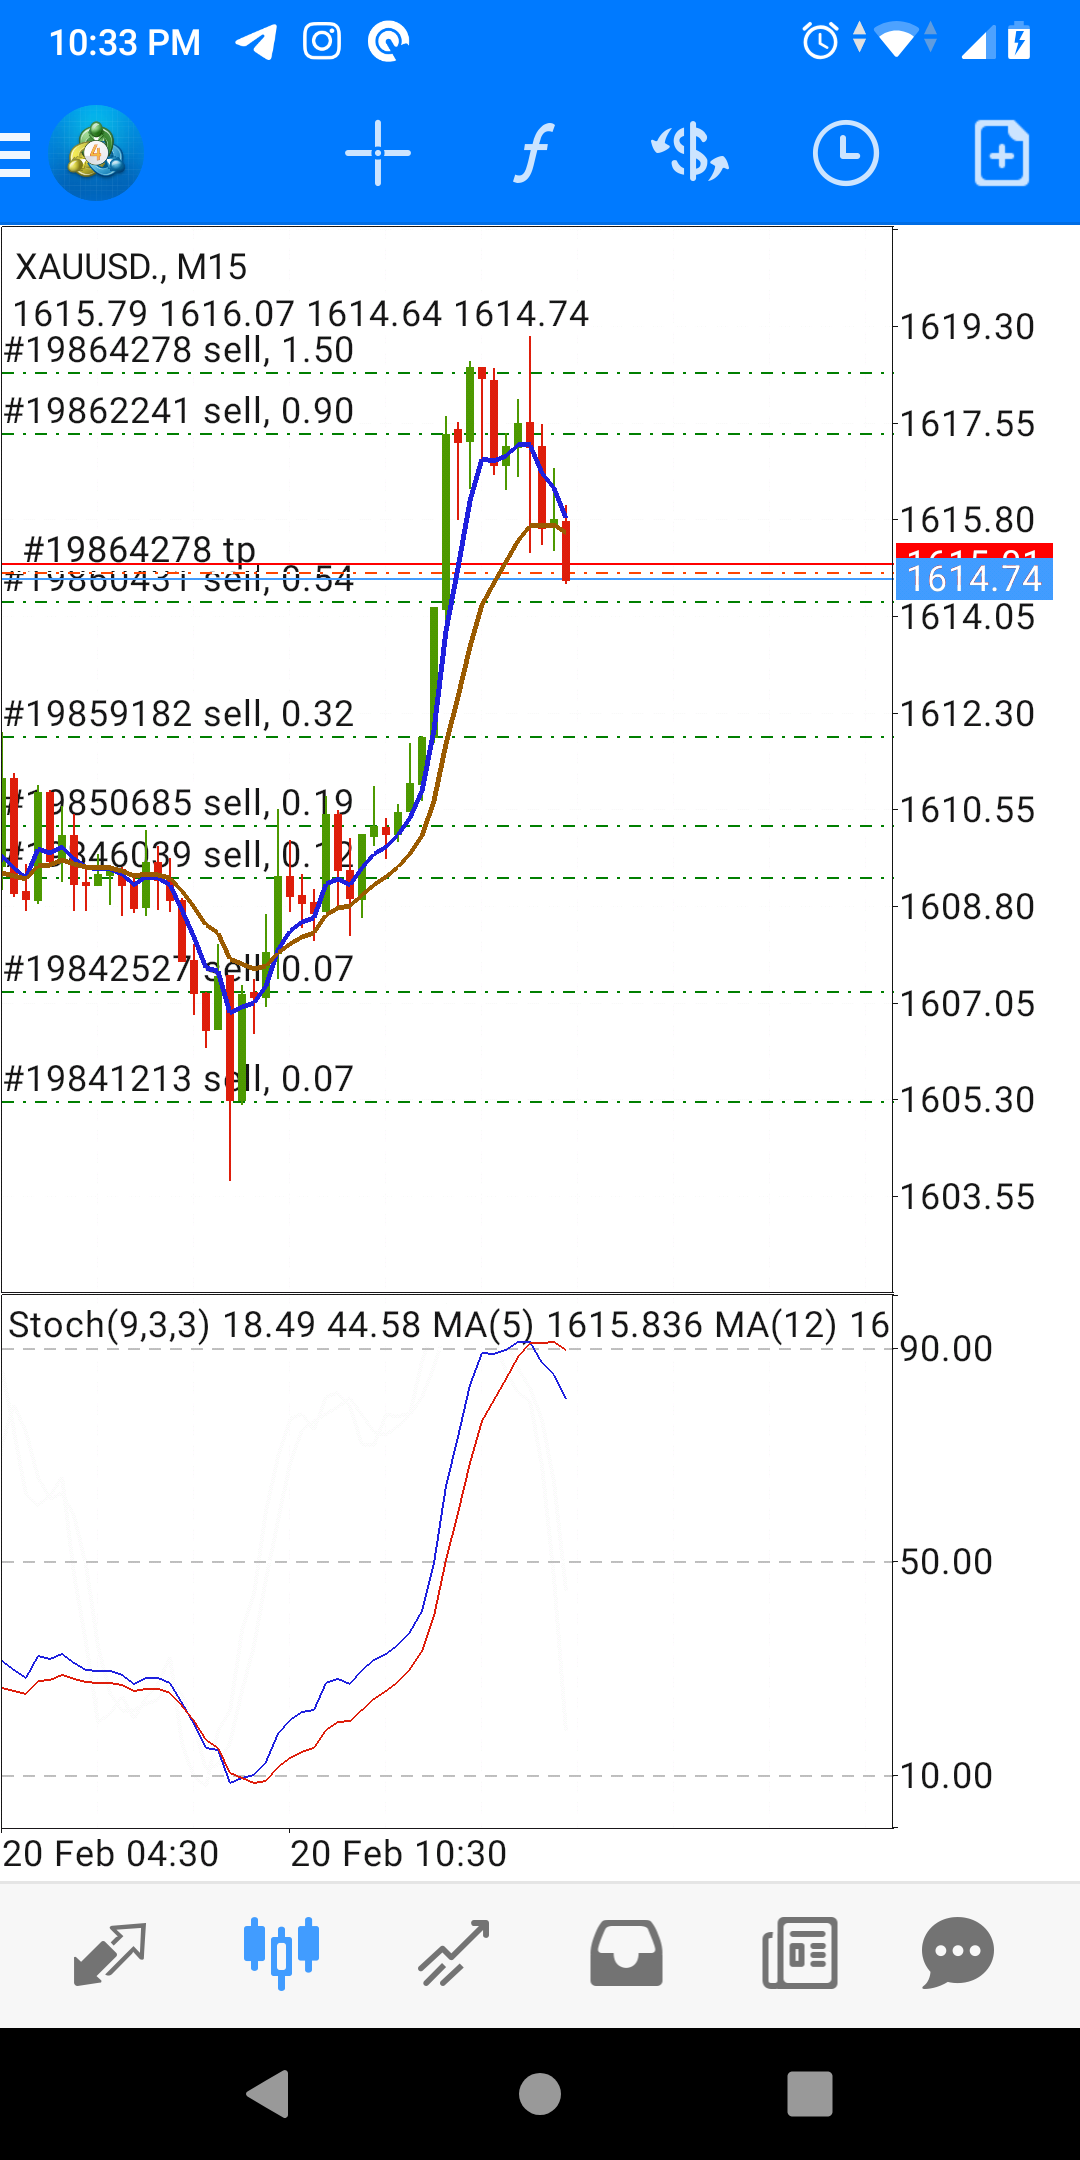The height and width of the screenshot is (2160, 1080).
Task: Tap current price label 1614.74
Action: pyautogui.click(x=974, y=579)
